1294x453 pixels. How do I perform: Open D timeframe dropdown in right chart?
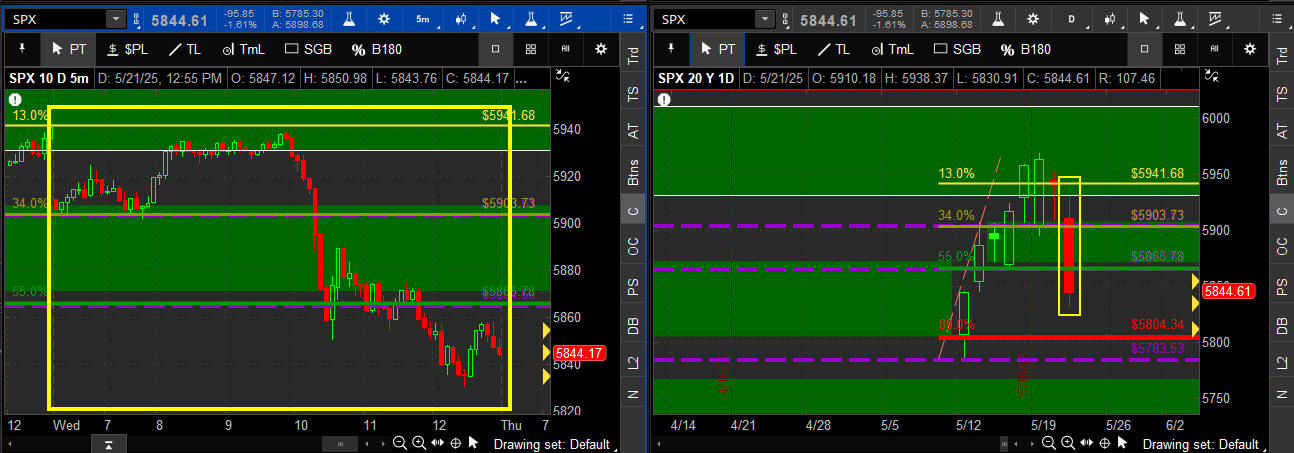coord(1071,19)
